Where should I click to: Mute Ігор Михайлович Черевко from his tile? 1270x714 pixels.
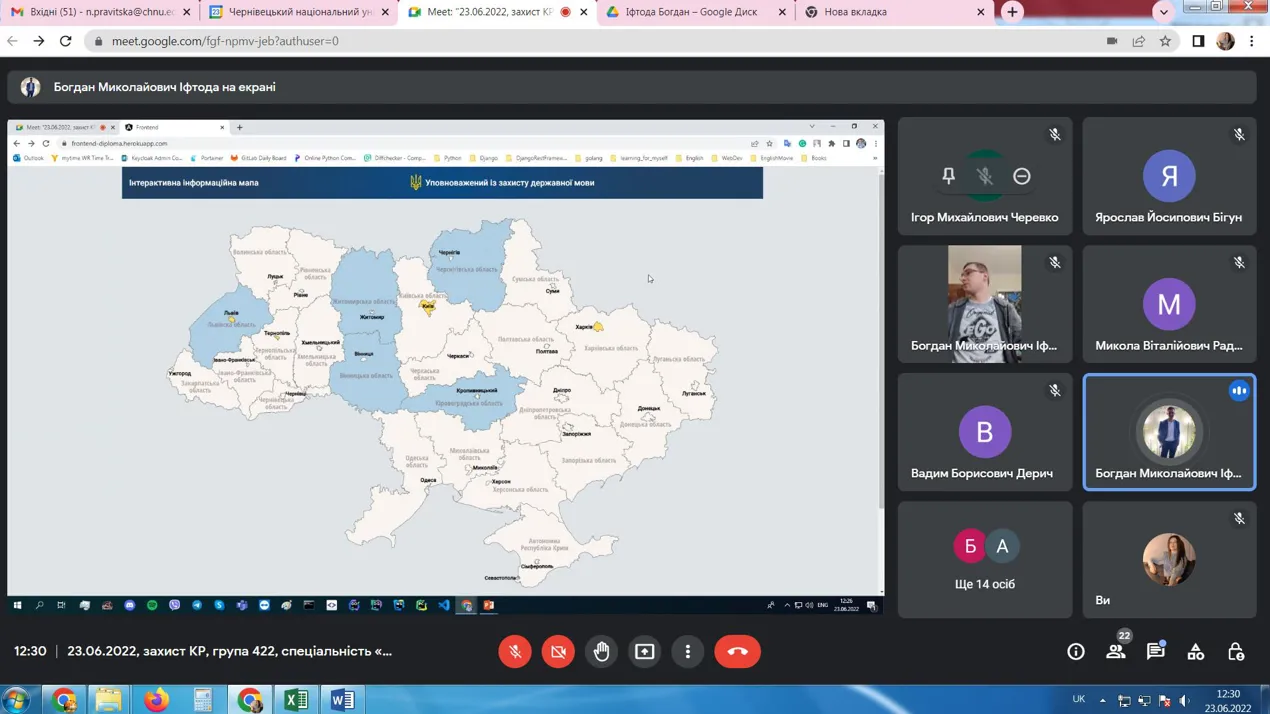[x=985, y=176]
